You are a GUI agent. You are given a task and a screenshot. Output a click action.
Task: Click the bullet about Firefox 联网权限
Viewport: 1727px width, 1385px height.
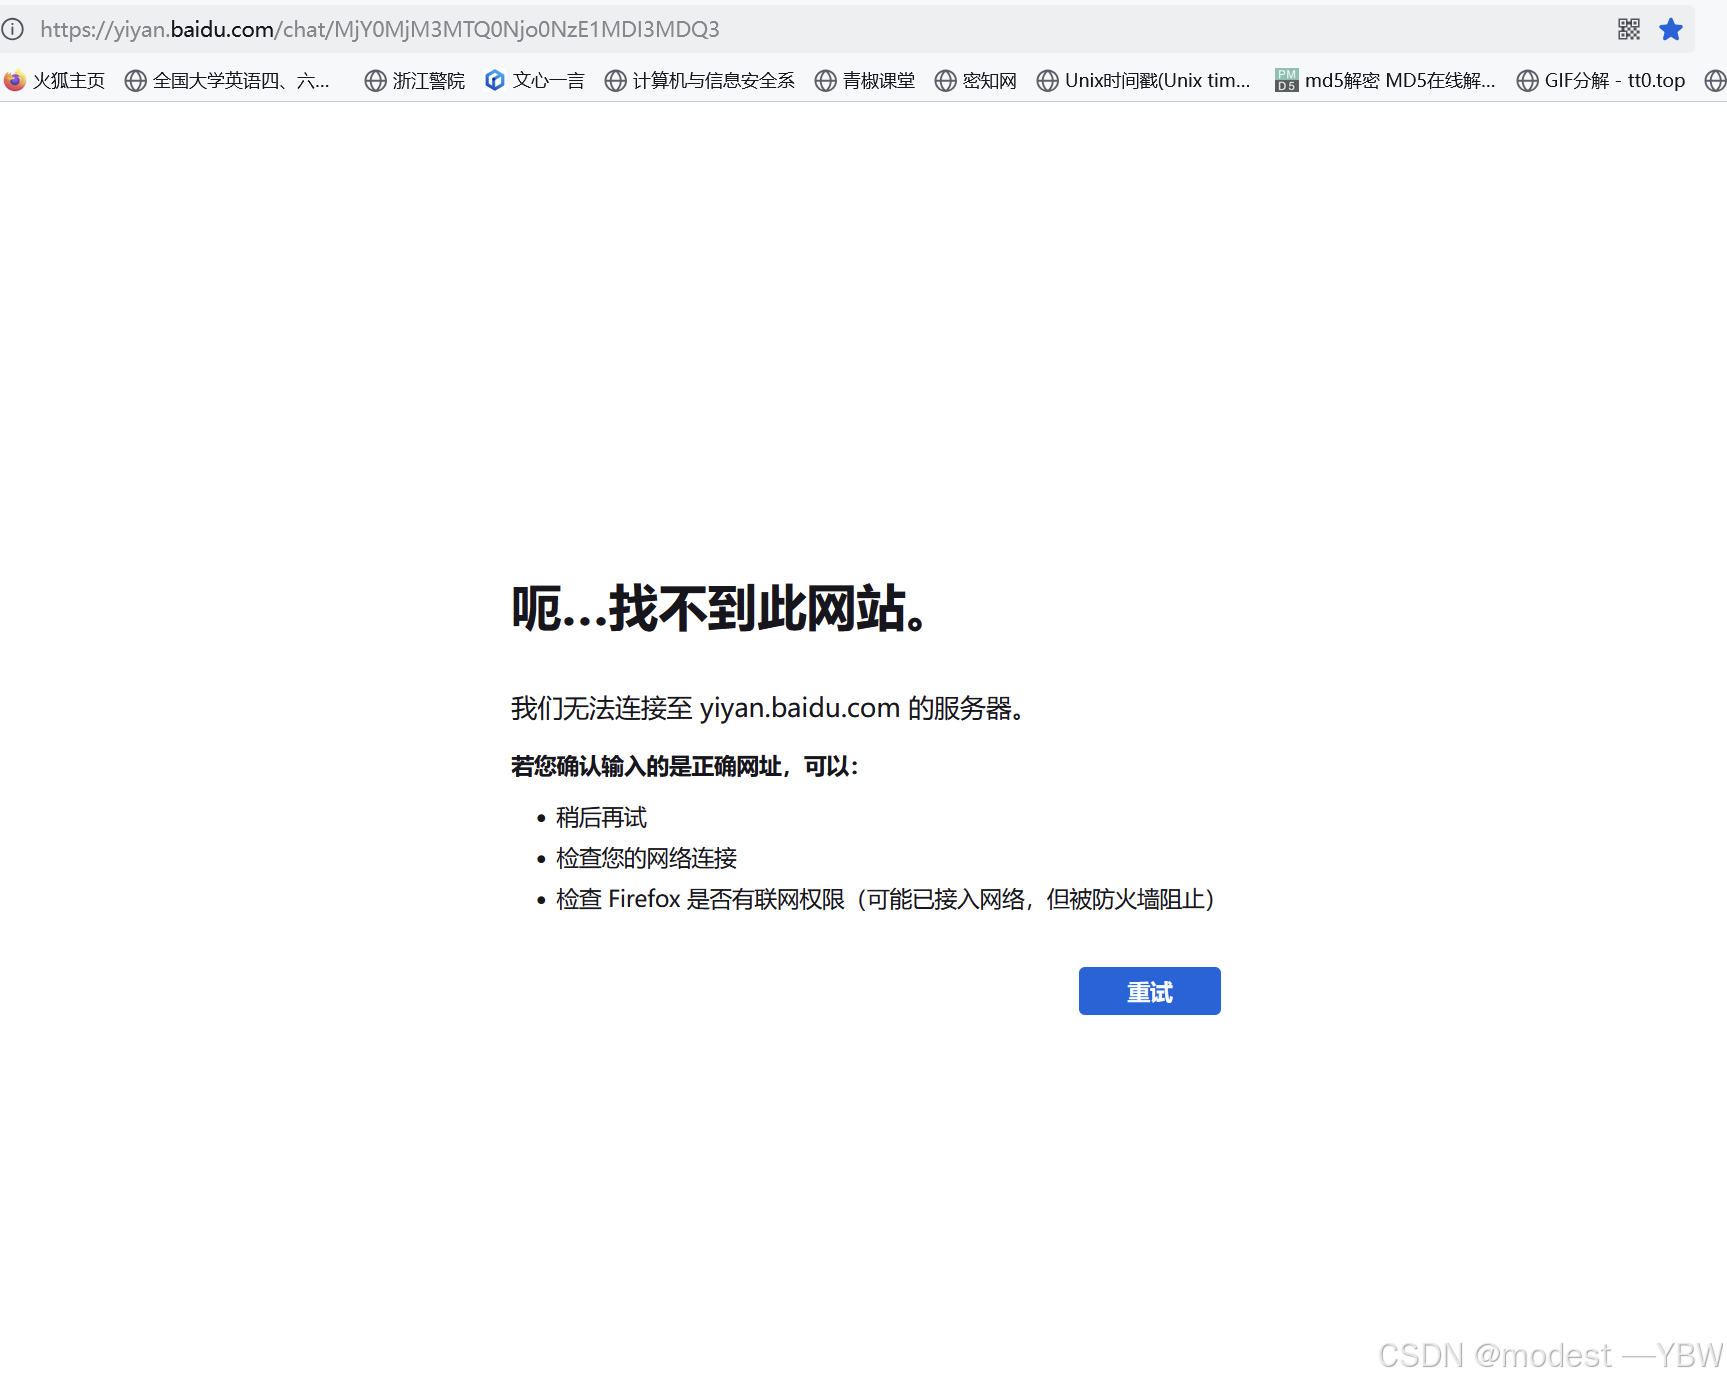point(886,899)
